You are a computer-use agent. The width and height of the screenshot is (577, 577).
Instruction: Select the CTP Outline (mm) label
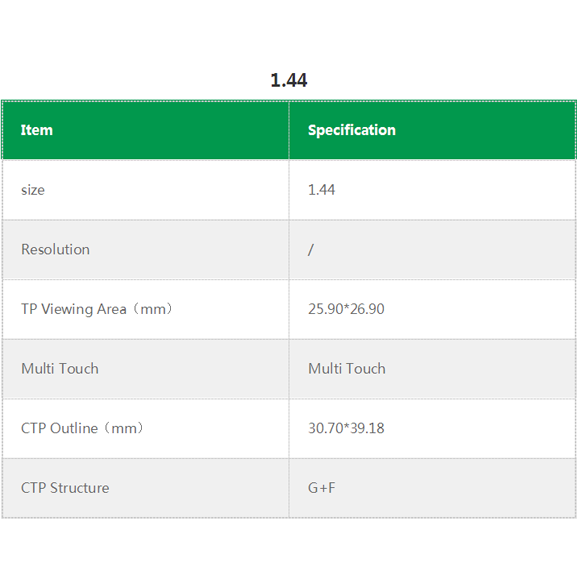[x=82, y=428]
